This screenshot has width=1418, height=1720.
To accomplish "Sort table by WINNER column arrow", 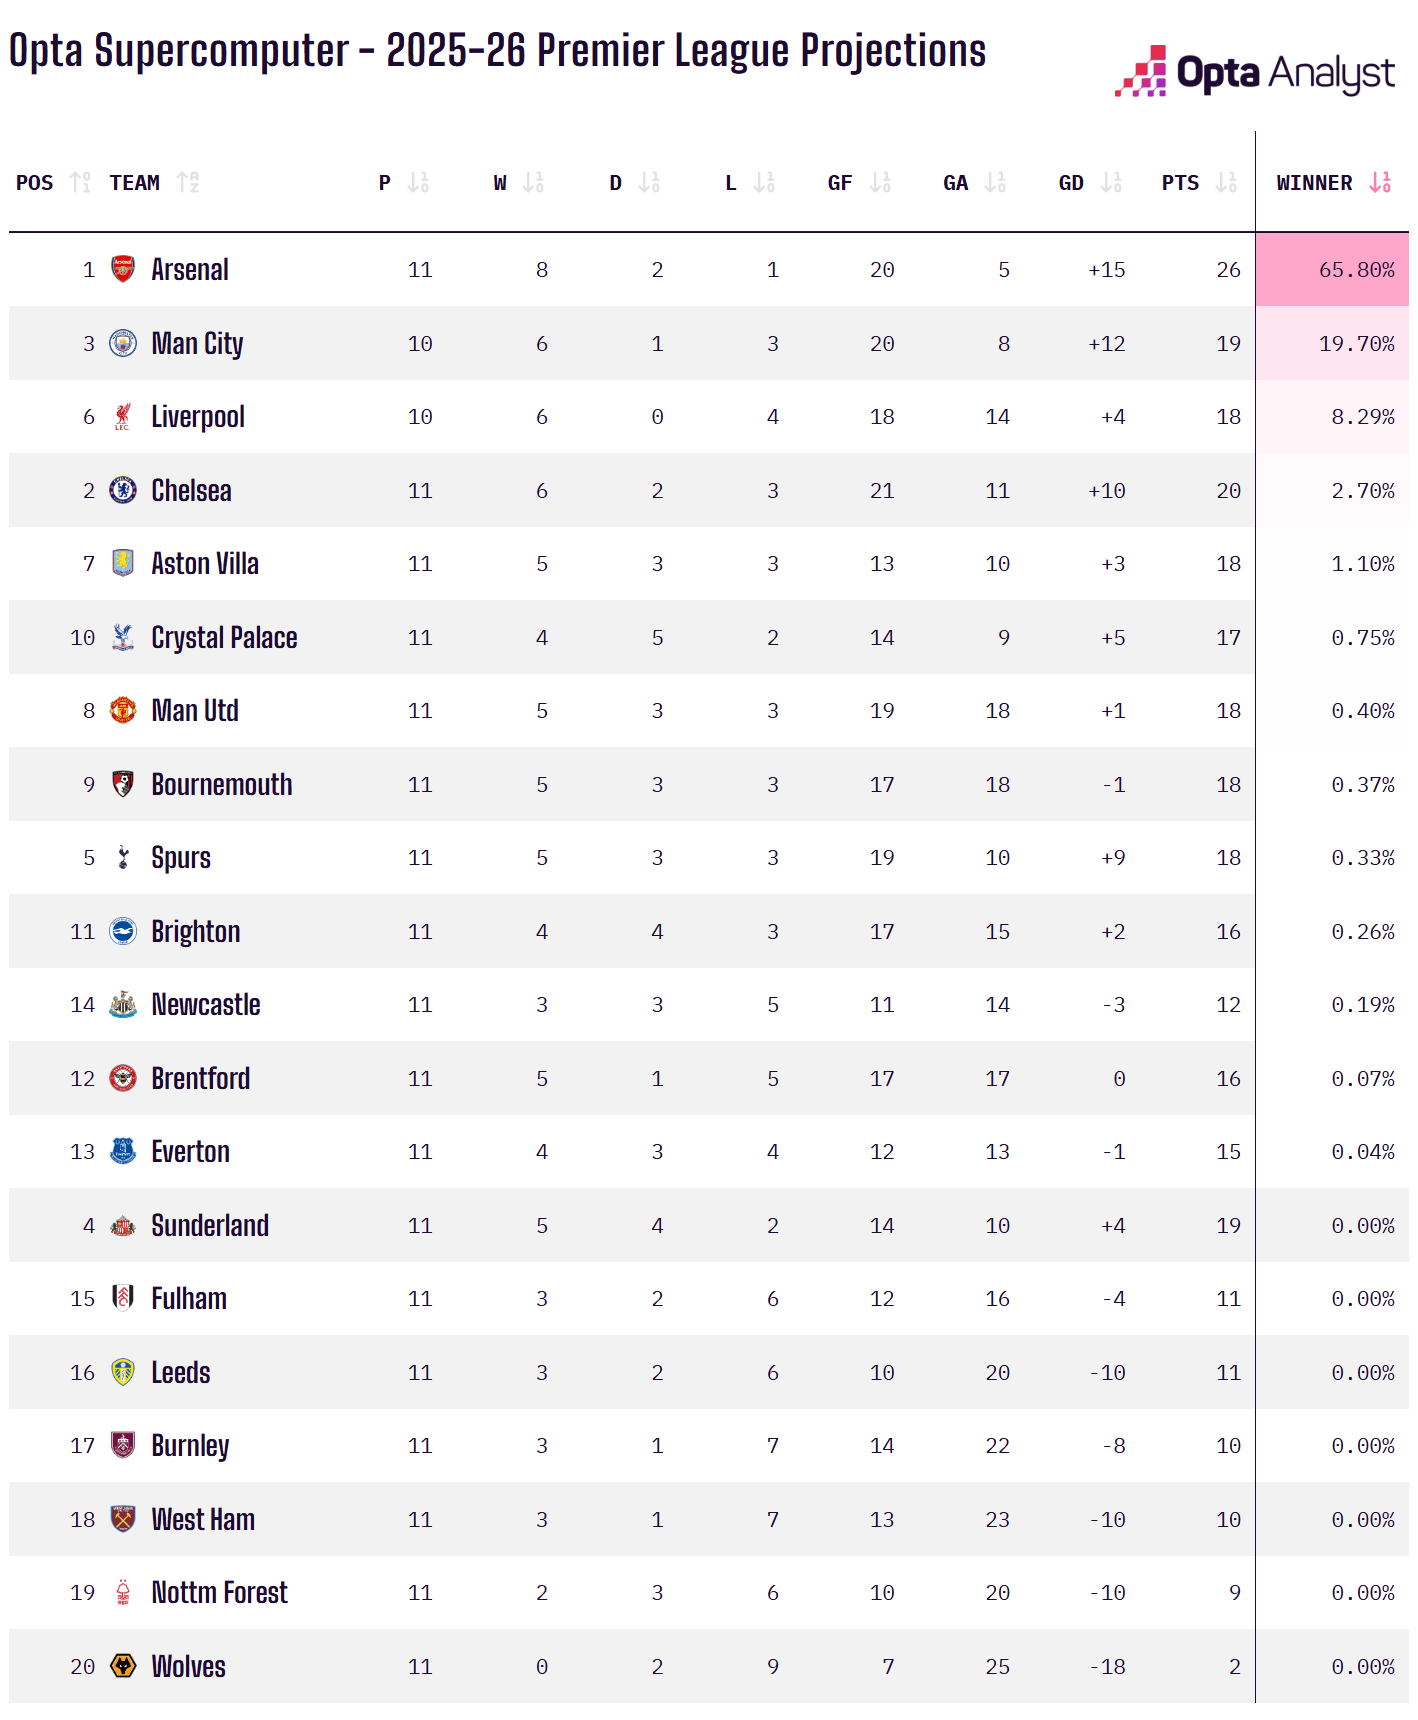I will [x=1380, y=182].
